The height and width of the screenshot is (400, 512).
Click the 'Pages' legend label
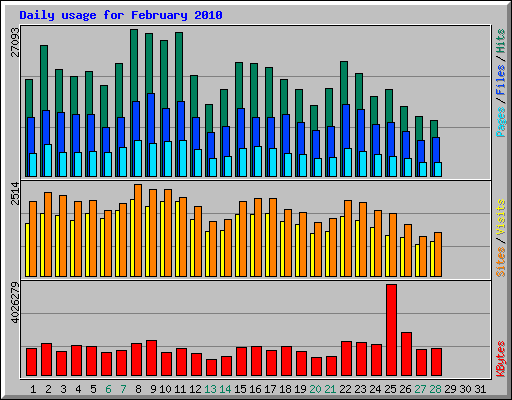pos(501,122)
